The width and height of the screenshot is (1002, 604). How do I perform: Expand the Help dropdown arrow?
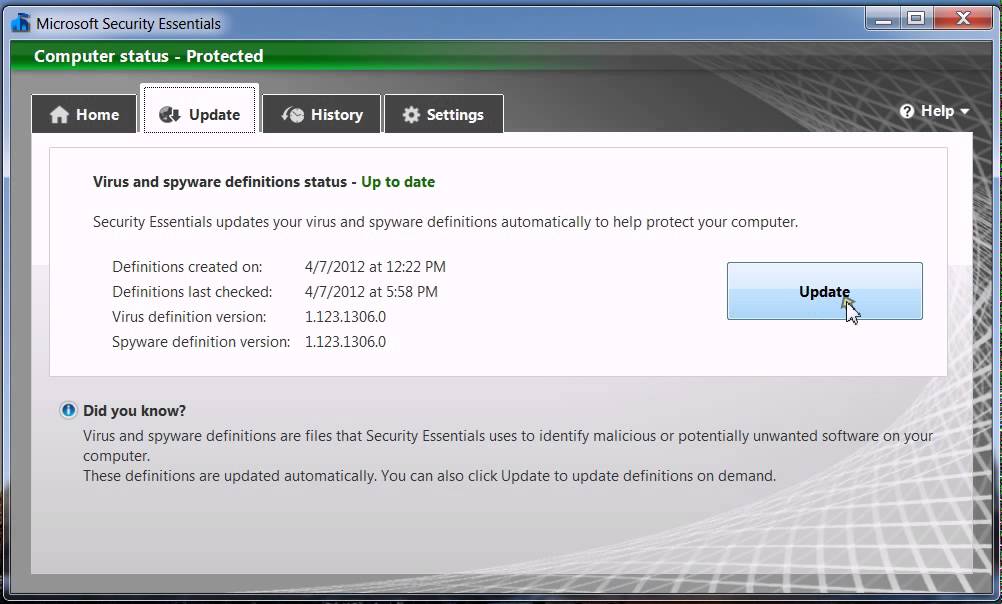point(964,112)
